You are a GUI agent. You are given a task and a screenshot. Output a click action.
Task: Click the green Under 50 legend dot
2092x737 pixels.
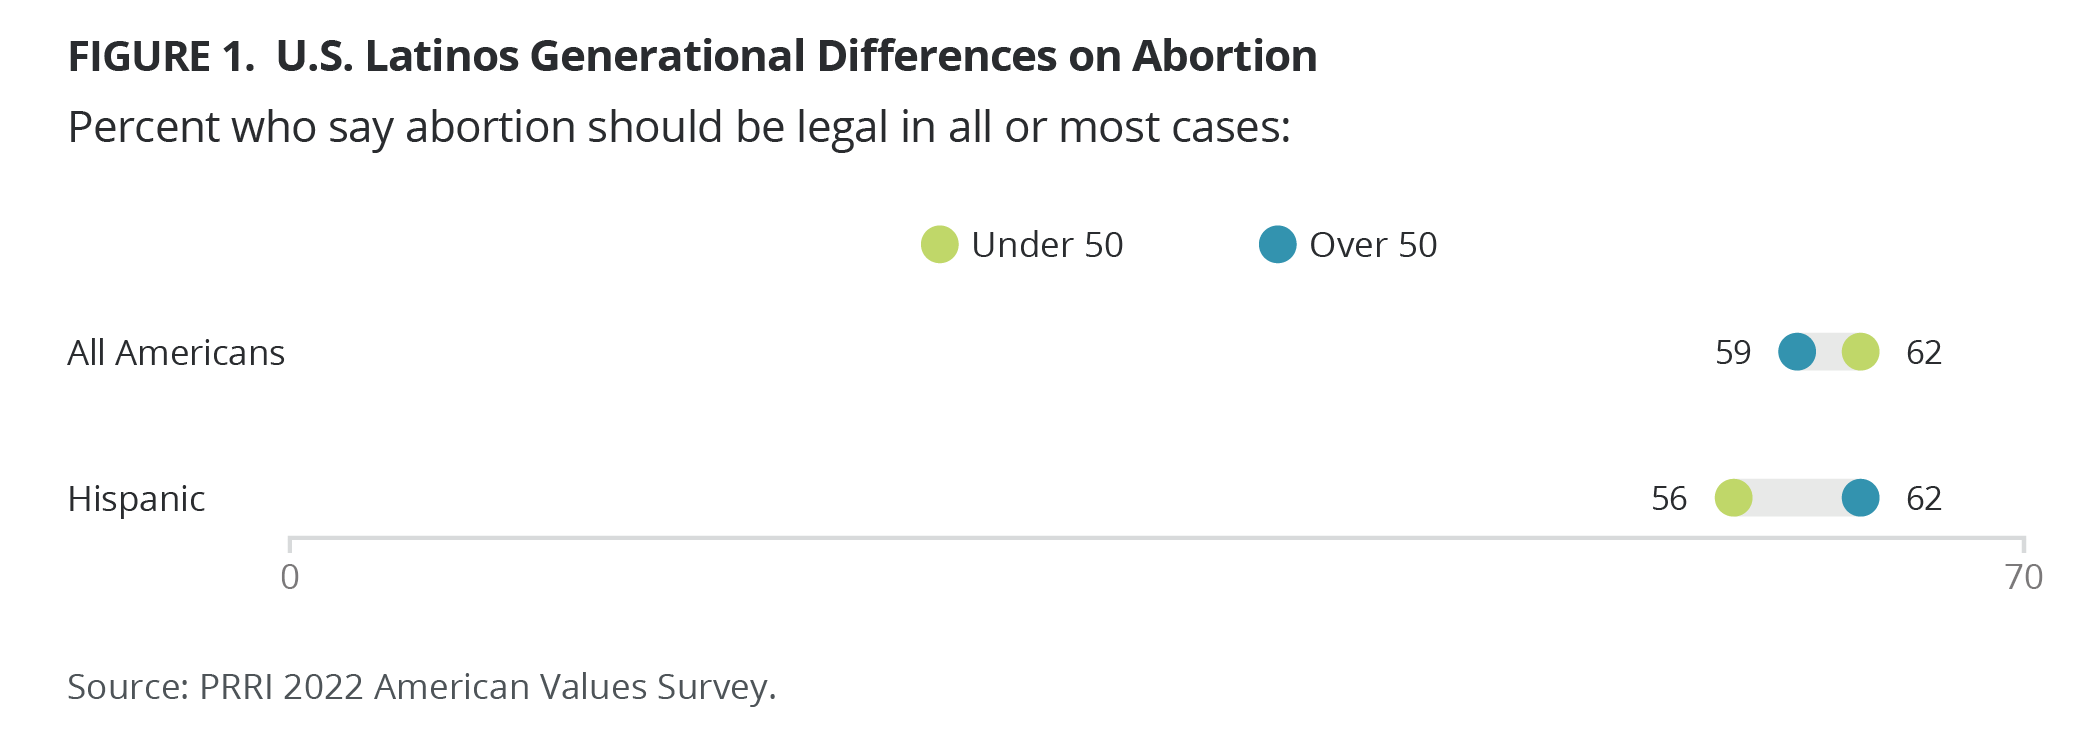[939, 245]
